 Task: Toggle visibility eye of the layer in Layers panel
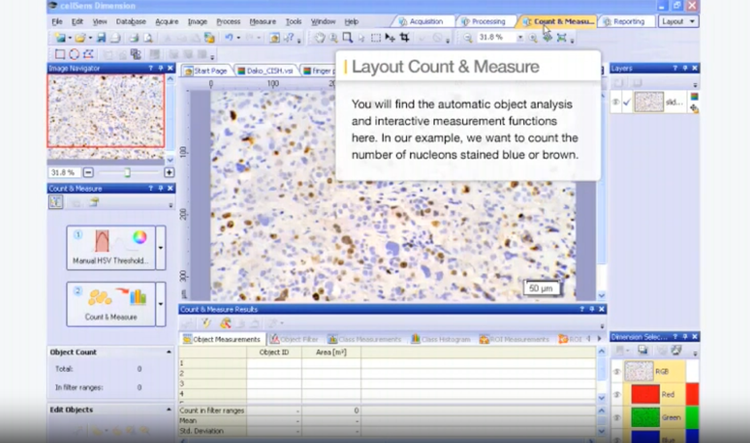click(x=616, y=101)
